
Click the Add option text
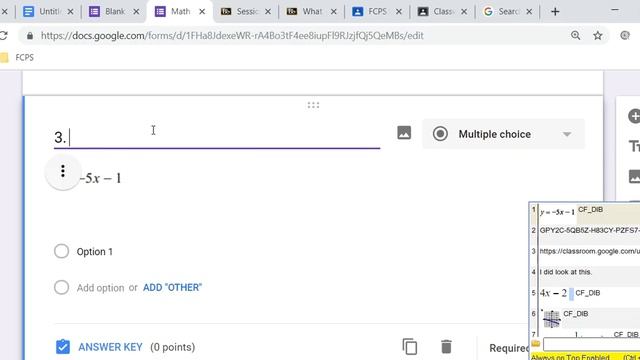click(100, 288)
